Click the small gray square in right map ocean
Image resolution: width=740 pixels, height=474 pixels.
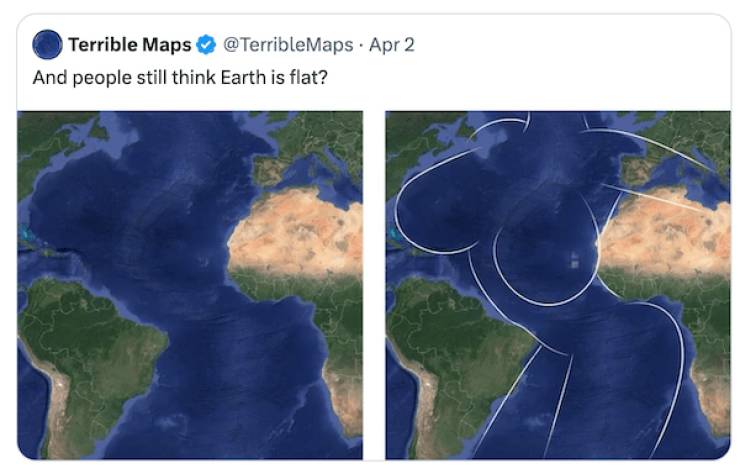(x=574, y=262)
